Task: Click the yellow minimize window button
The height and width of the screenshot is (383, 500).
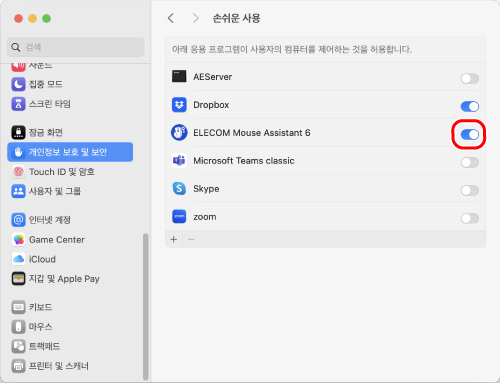Action: pyautogui.click(x=32, y=18)
